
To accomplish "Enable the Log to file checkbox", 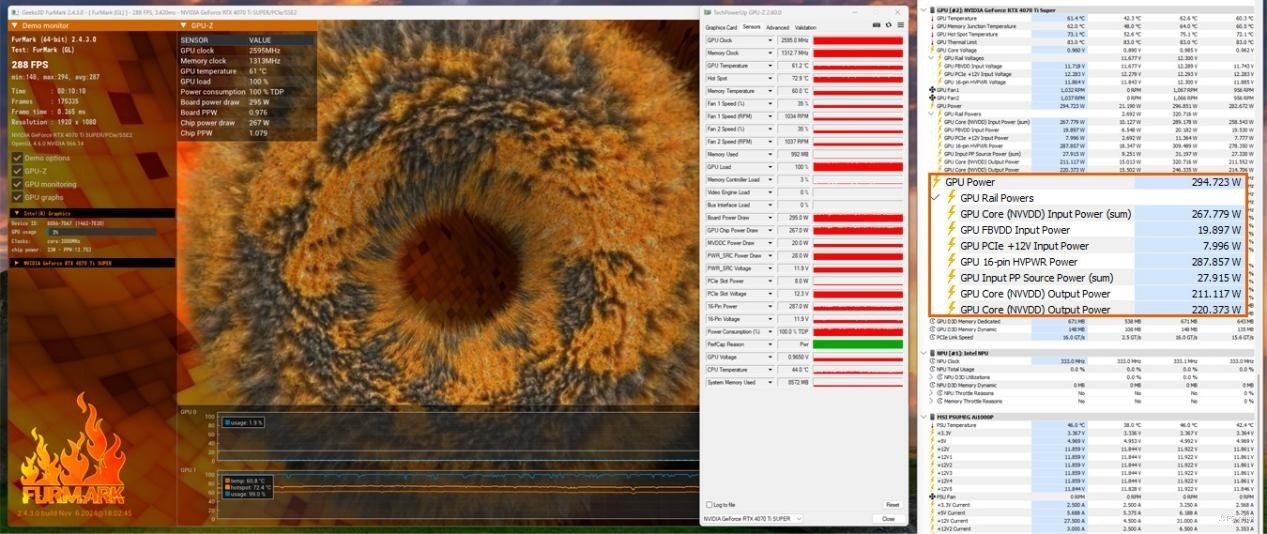I will click(709, 505).
